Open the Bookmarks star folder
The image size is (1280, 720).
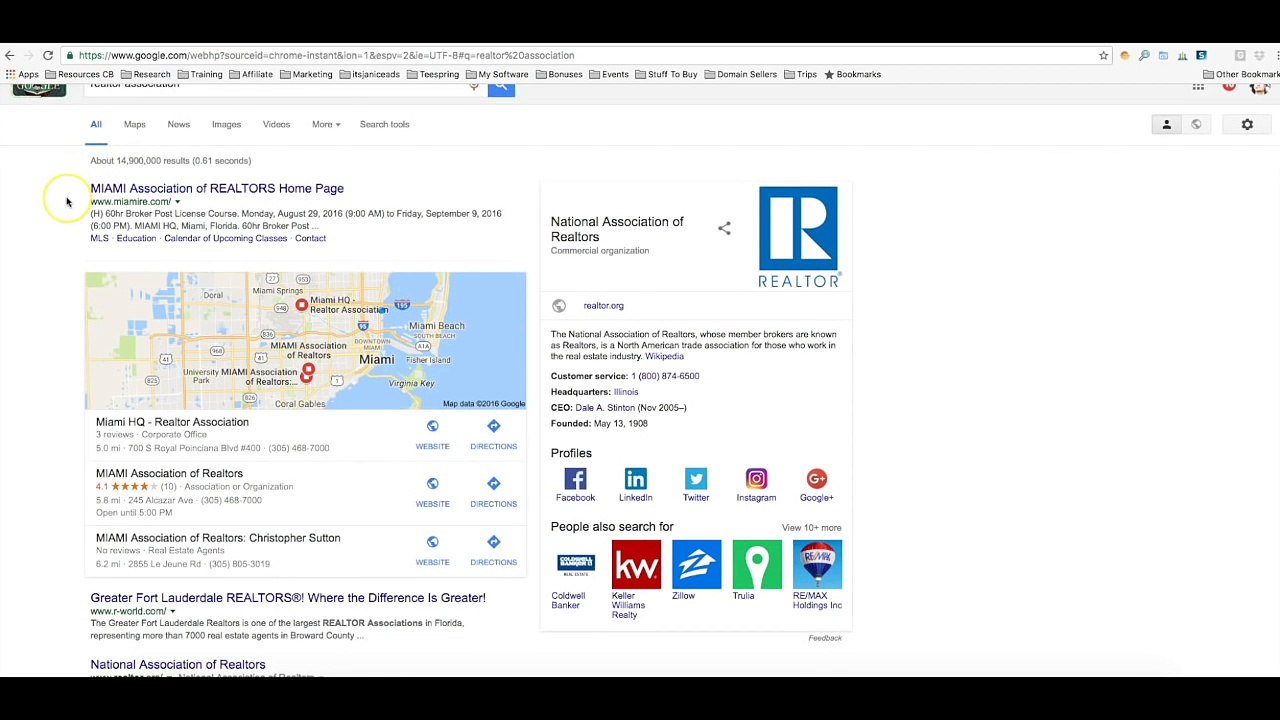tap(853, 75)
